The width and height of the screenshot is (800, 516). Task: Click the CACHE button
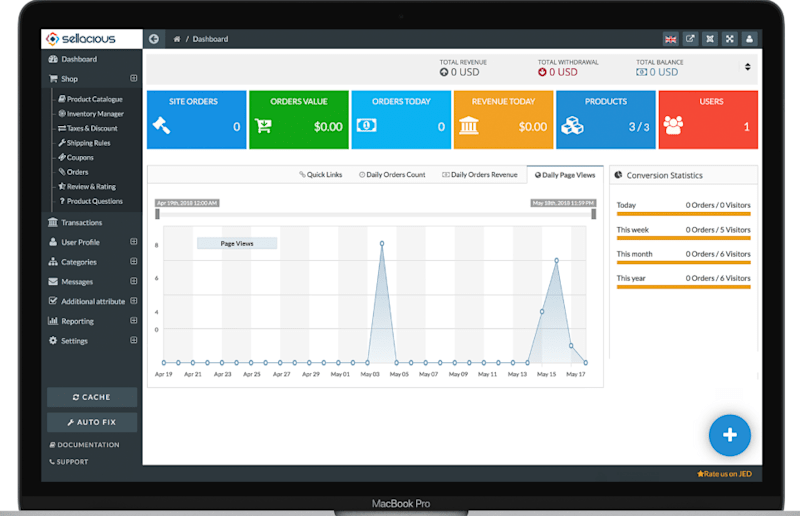[x=92, y=397]
